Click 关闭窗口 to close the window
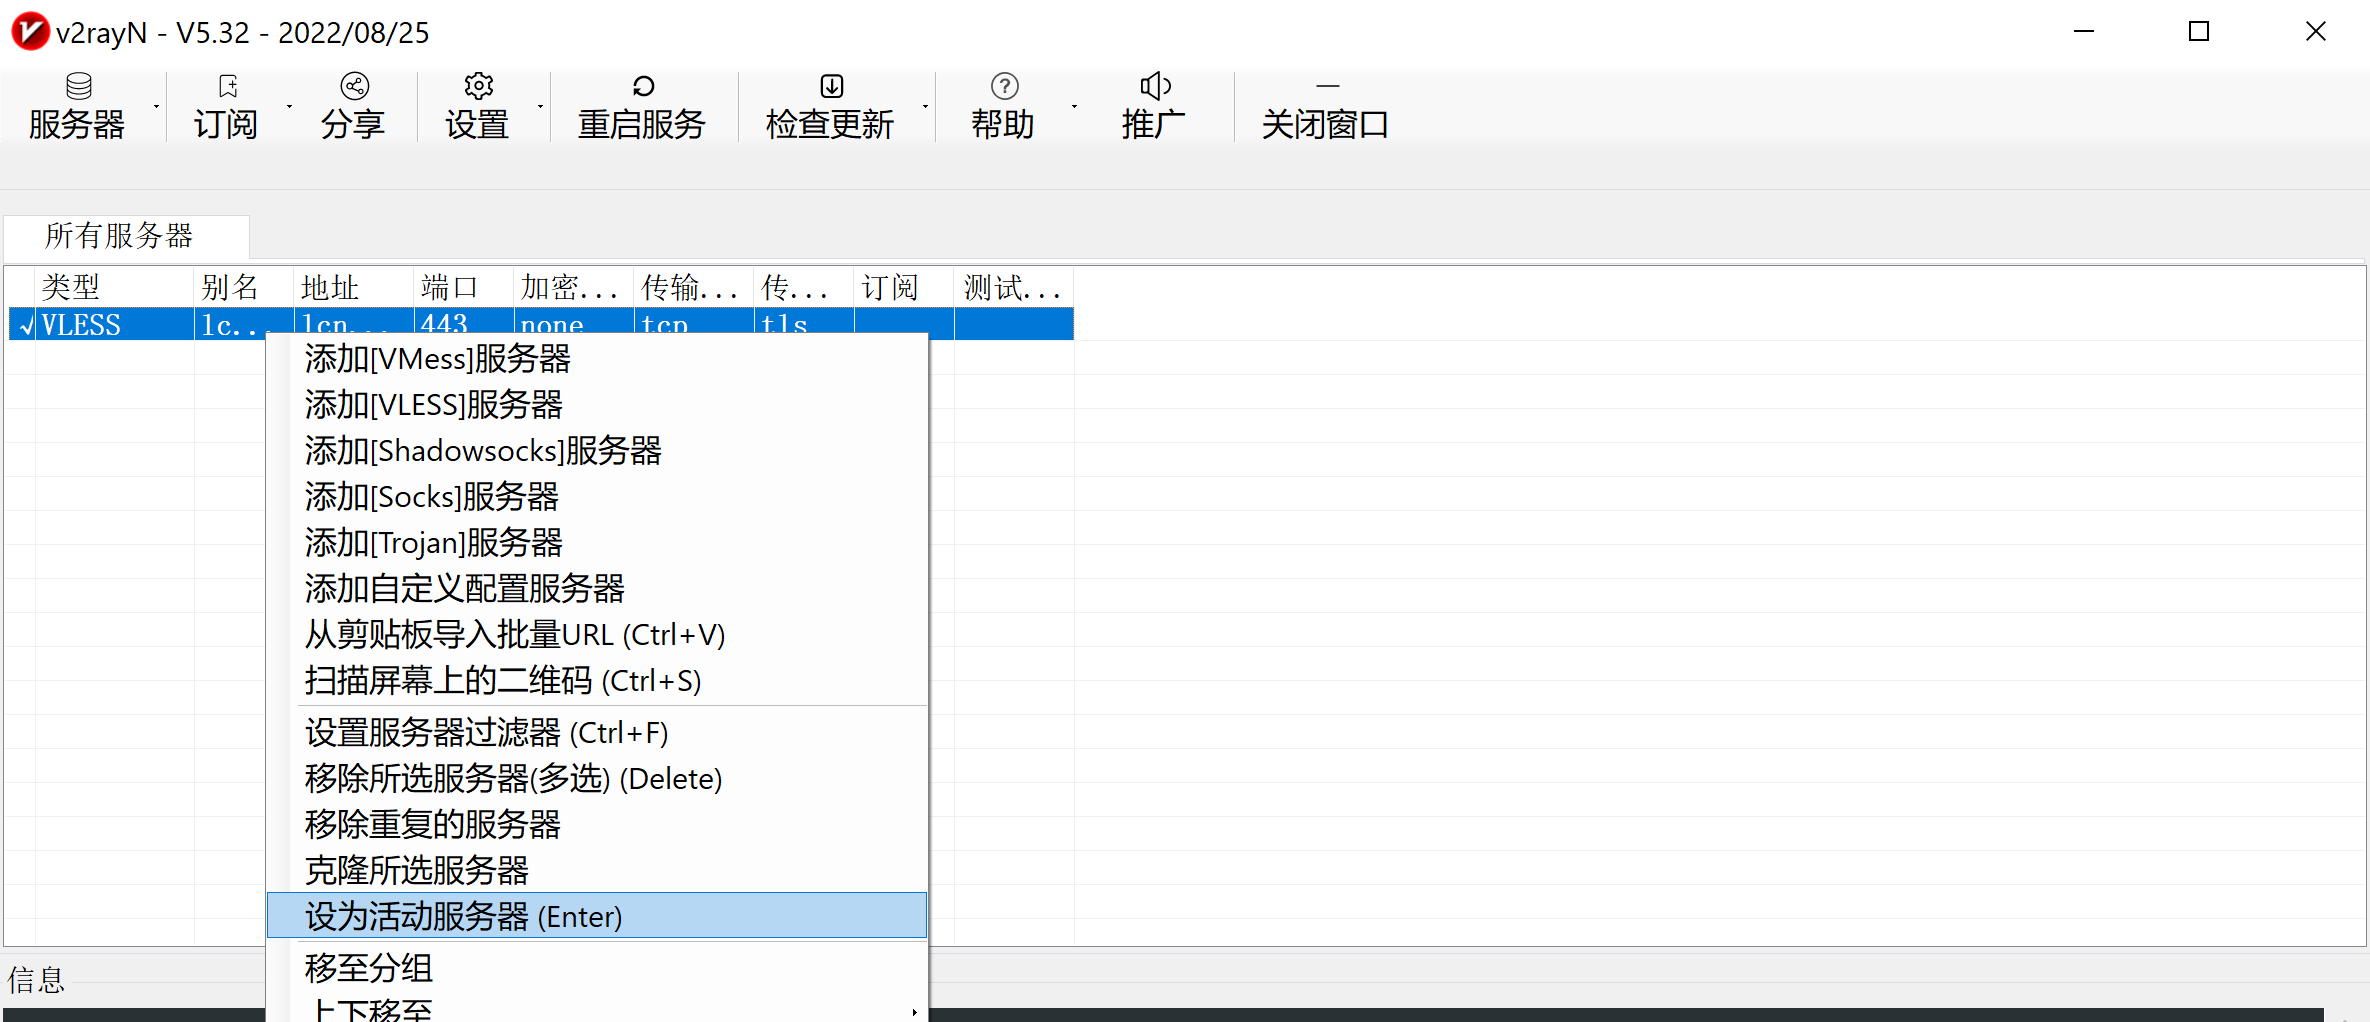Image resolution: width=2370 pixels, height=1022 pixels. coord(1325,107)
